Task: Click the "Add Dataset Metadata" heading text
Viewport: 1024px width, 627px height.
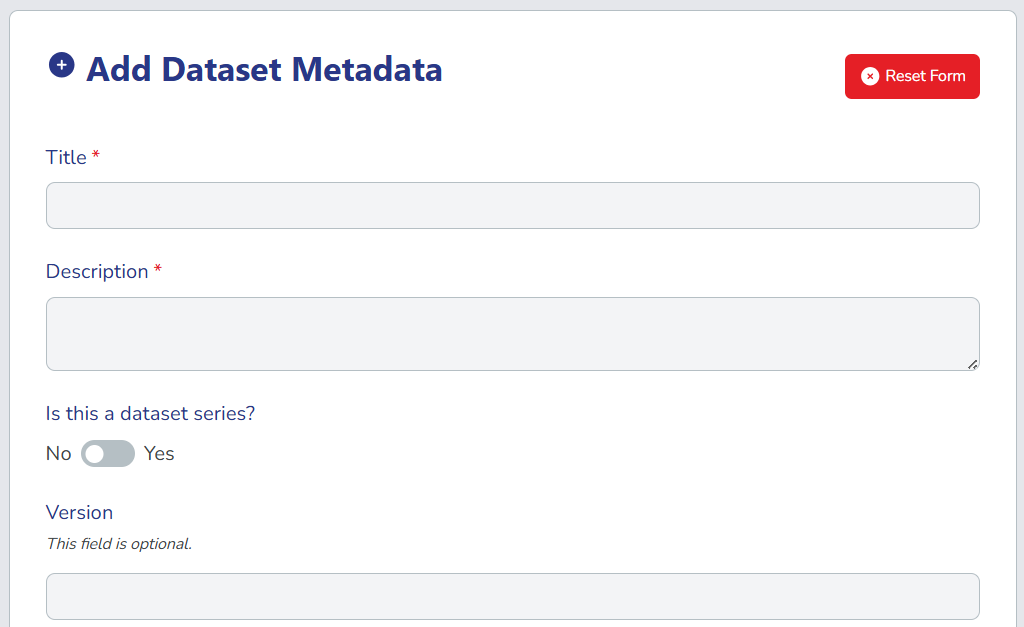Action: pyautogui.click(x=264, y=70)
